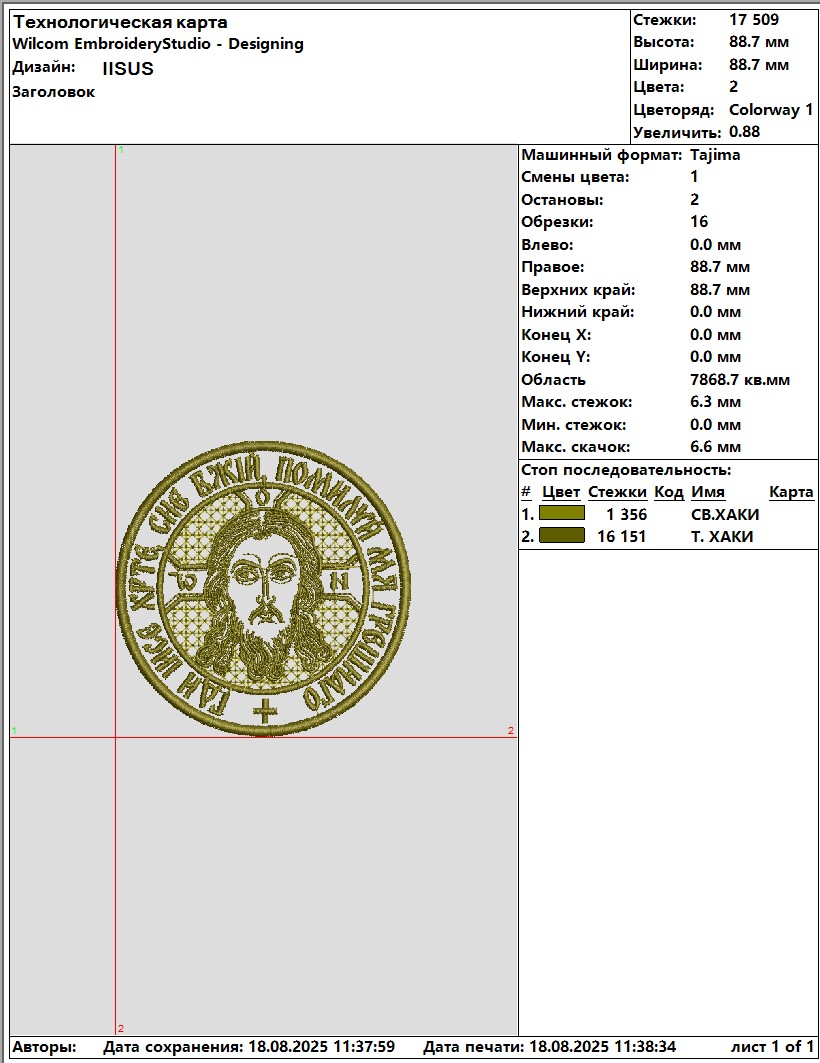Click the 'Стоп последовательность:' heading
820x1063 pixels.
coord(626,470)
